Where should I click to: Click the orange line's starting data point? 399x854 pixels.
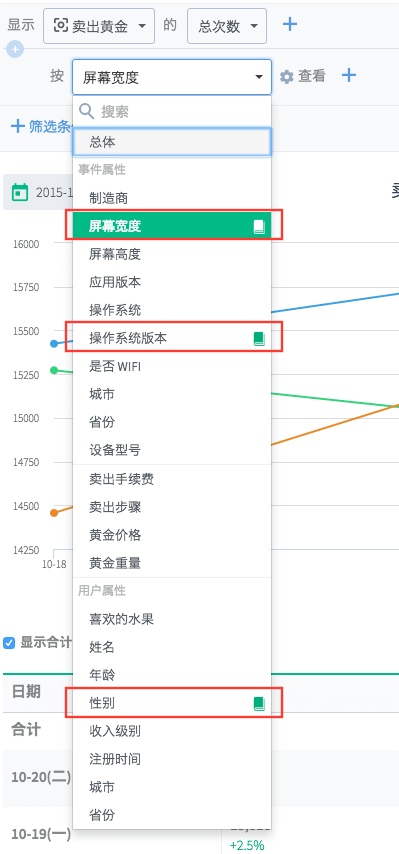[54, 513]
